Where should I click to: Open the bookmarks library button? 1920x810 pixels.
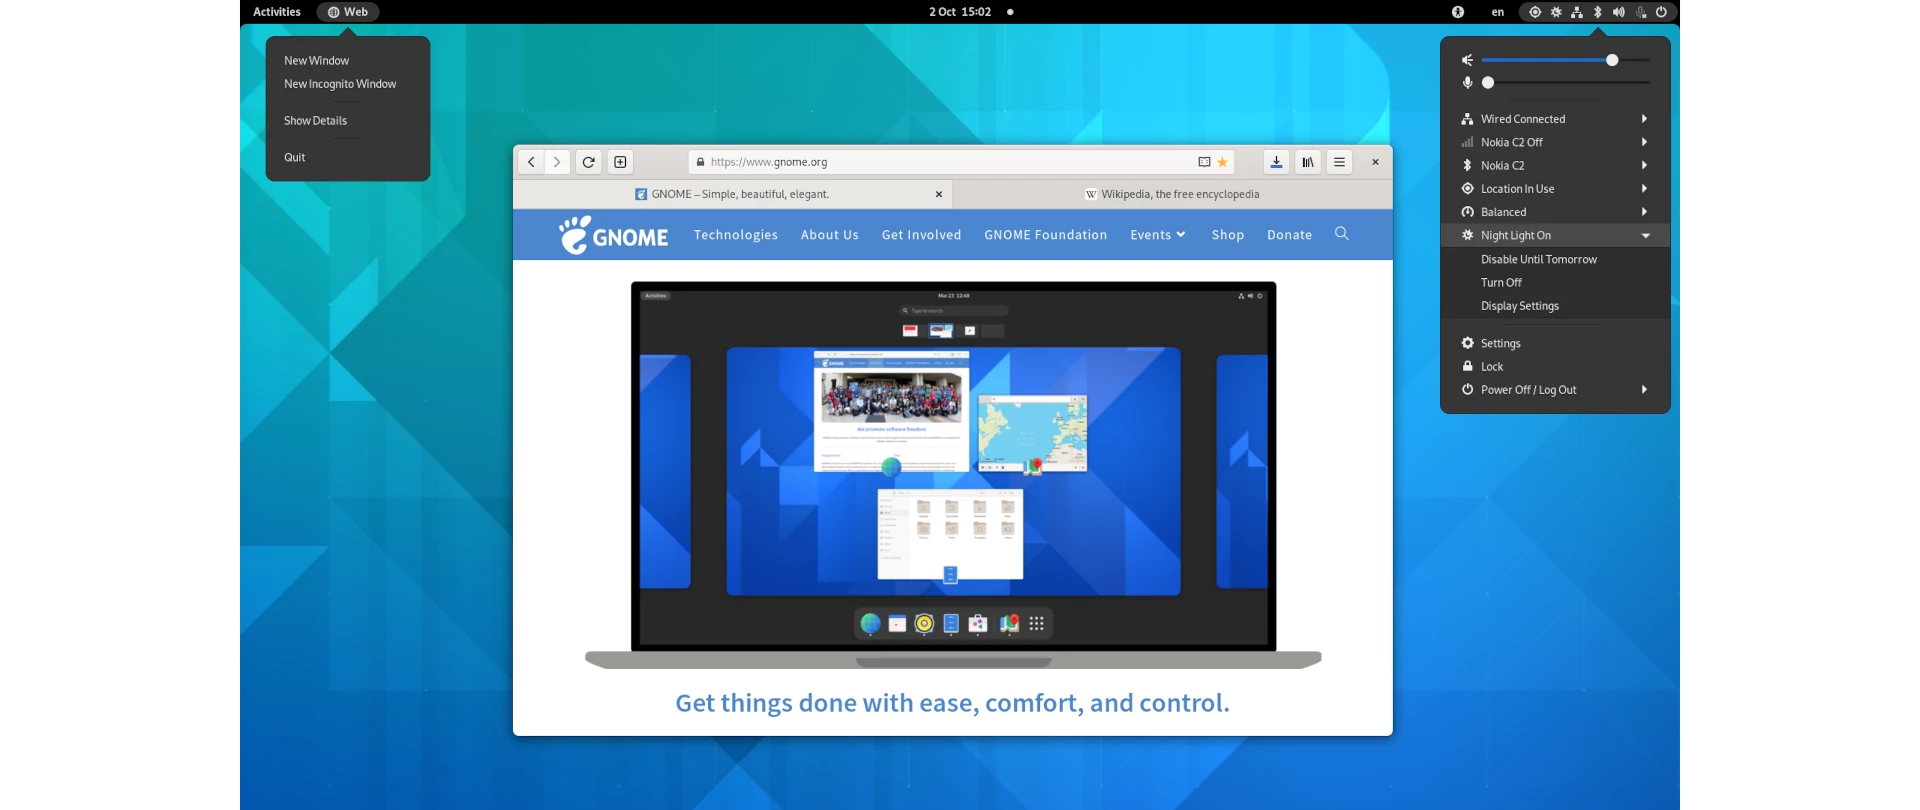(1308, 162)
